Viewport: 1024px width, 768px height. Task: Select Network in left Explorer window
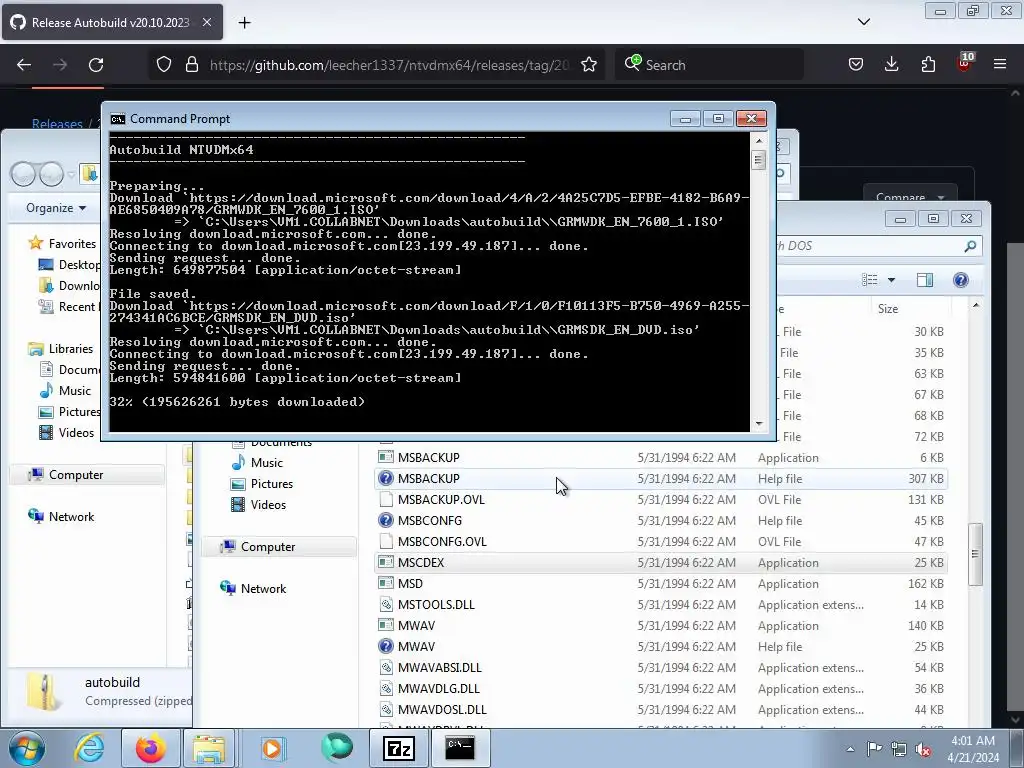click(71, 517)
